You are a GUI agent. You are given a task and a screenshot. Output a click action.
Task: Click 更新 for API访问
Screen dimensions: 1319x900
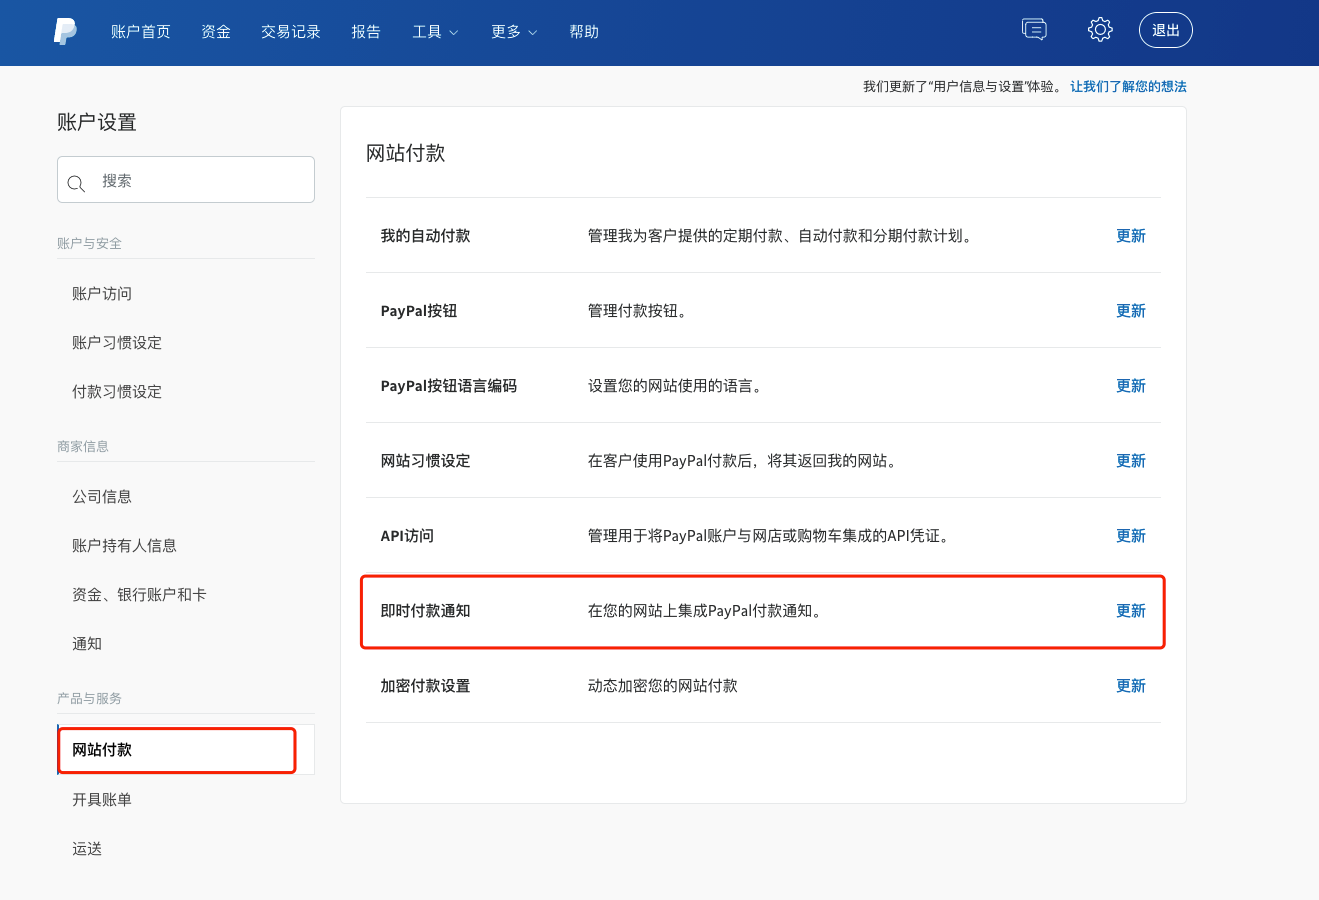coord(1131,536)
